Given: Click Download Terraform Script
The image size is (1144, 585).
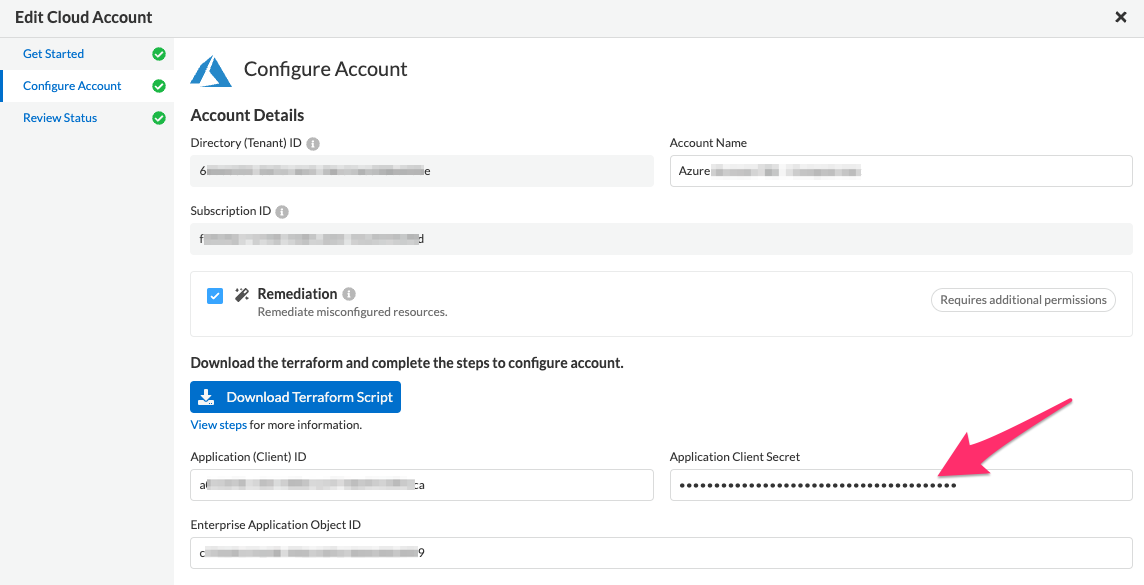Looking at the screenshot, I should click(x=295, y=396).
